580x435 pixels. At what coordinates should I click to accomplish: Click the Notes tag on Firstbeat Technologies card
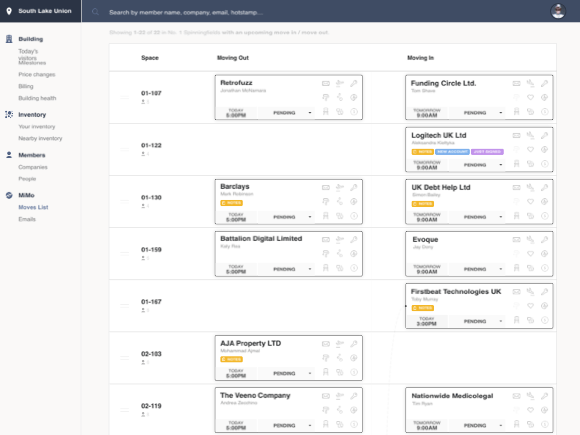point(423,308)
